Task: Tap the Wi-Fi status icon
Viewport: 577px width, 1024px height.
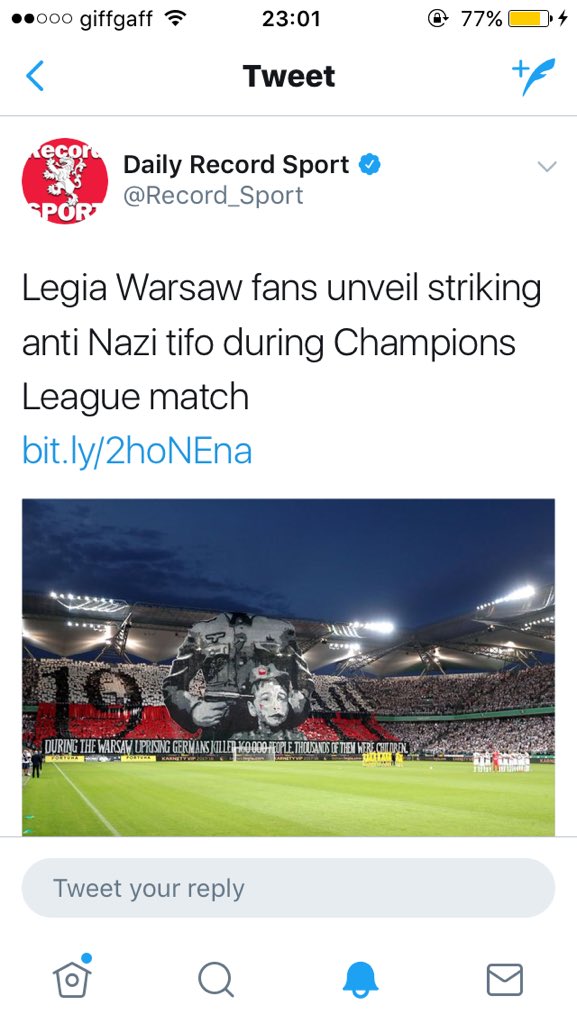Action: [174, 19]
